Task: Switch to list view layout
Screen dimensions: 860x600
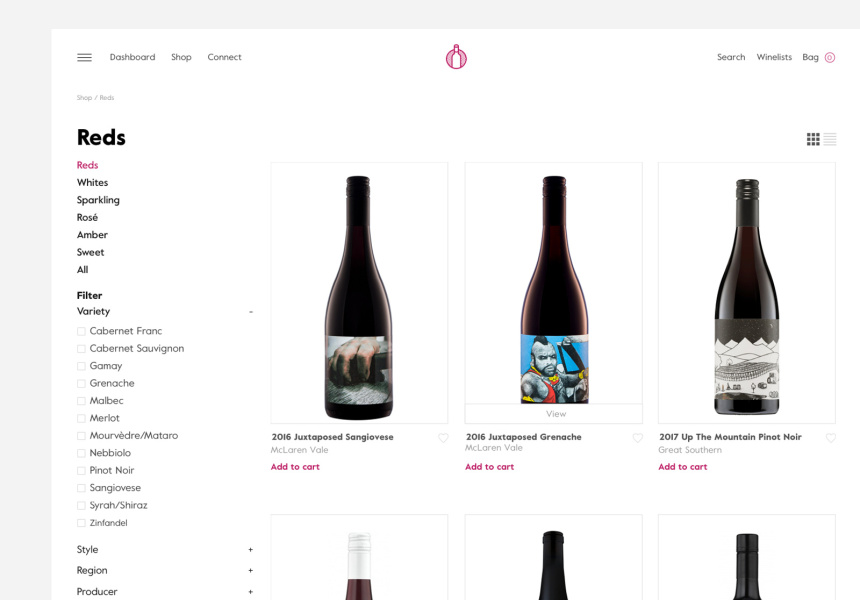Action: coord(830,139)
